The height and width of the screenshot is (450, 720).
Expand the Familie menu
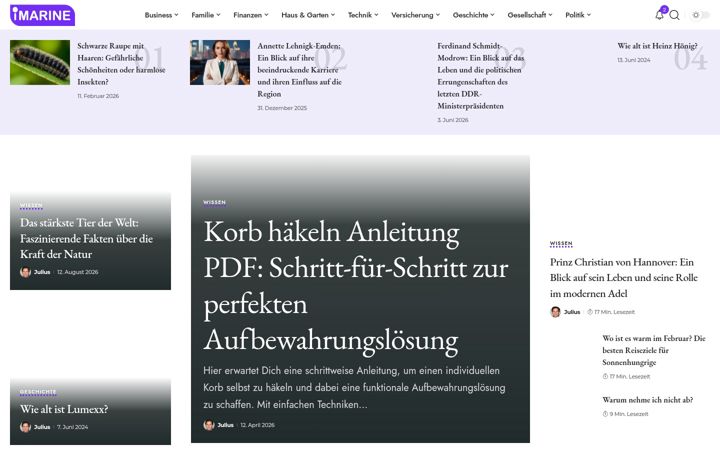pyautogui.click(x=206, y=15)
